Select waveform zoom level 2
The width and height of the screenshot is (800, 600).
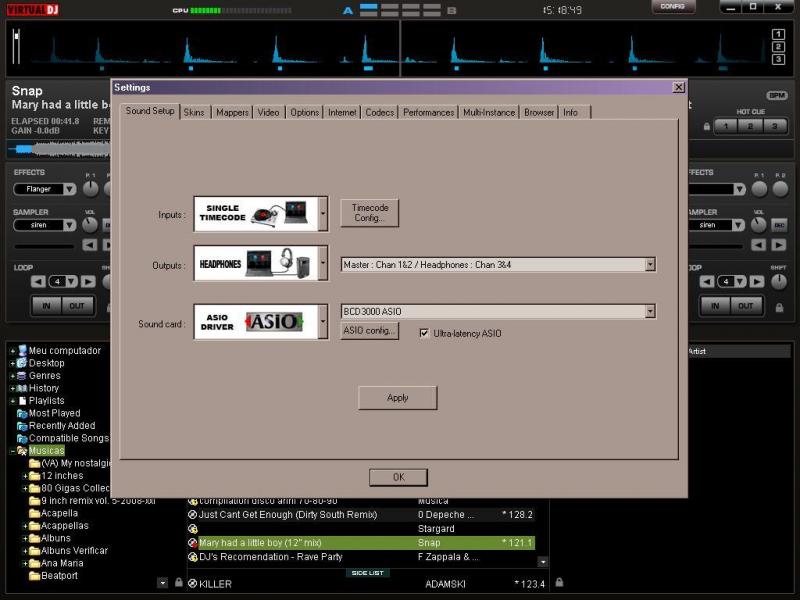(778, 47)
